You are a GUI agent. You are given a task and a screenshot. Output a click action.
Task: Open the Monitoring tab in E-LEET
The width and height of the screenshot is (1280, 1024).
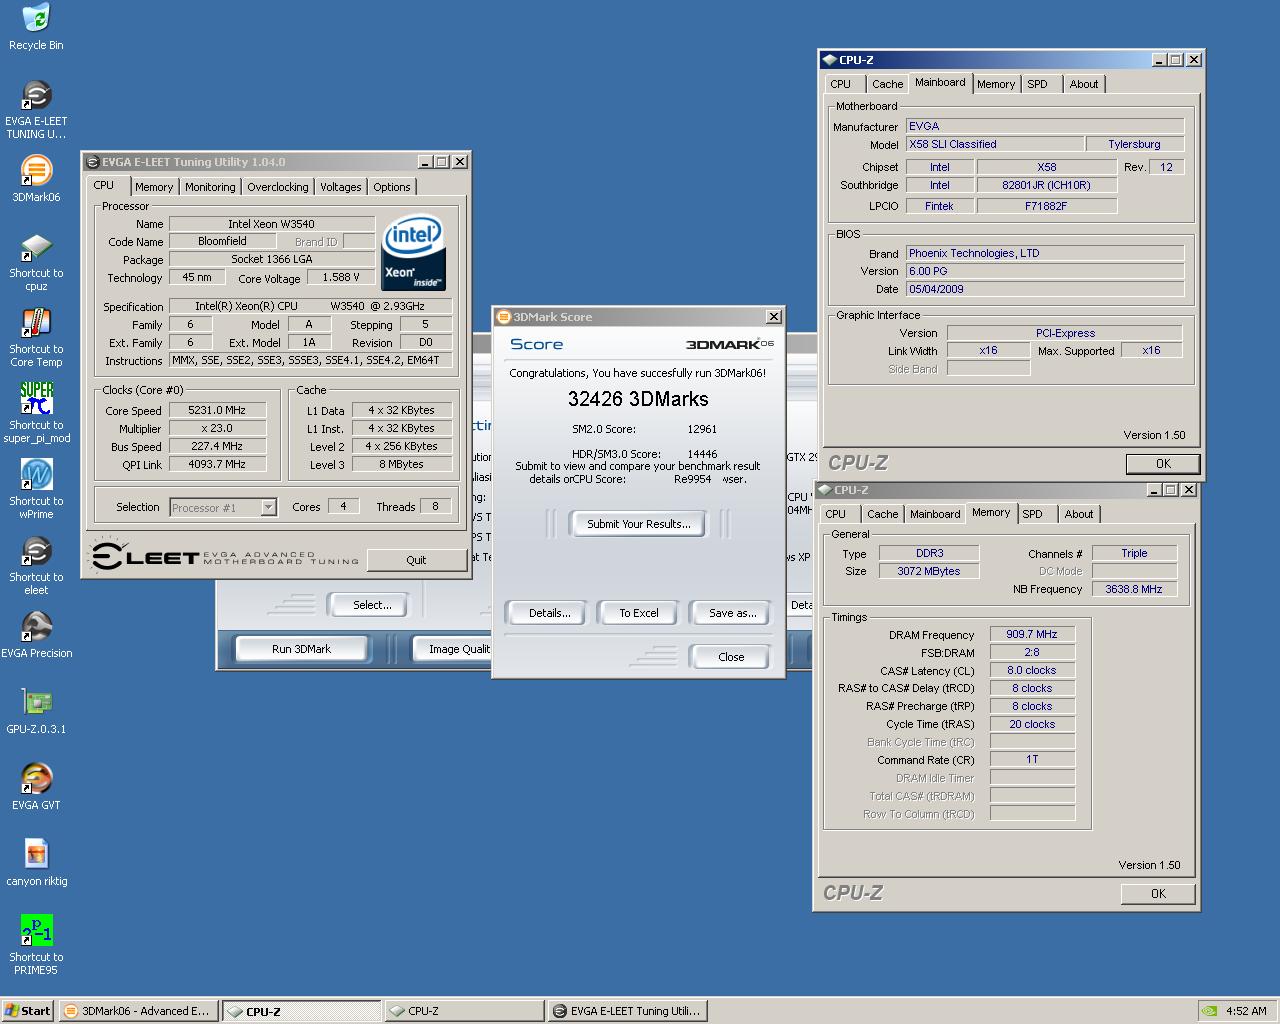(x=210, y=187)
